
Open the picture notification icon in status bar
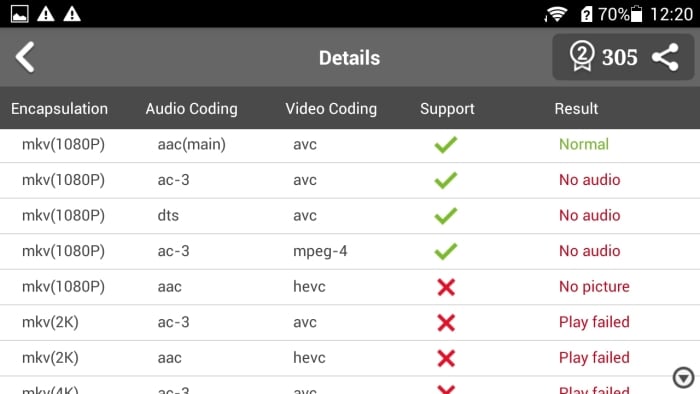(x=20, y=14)
